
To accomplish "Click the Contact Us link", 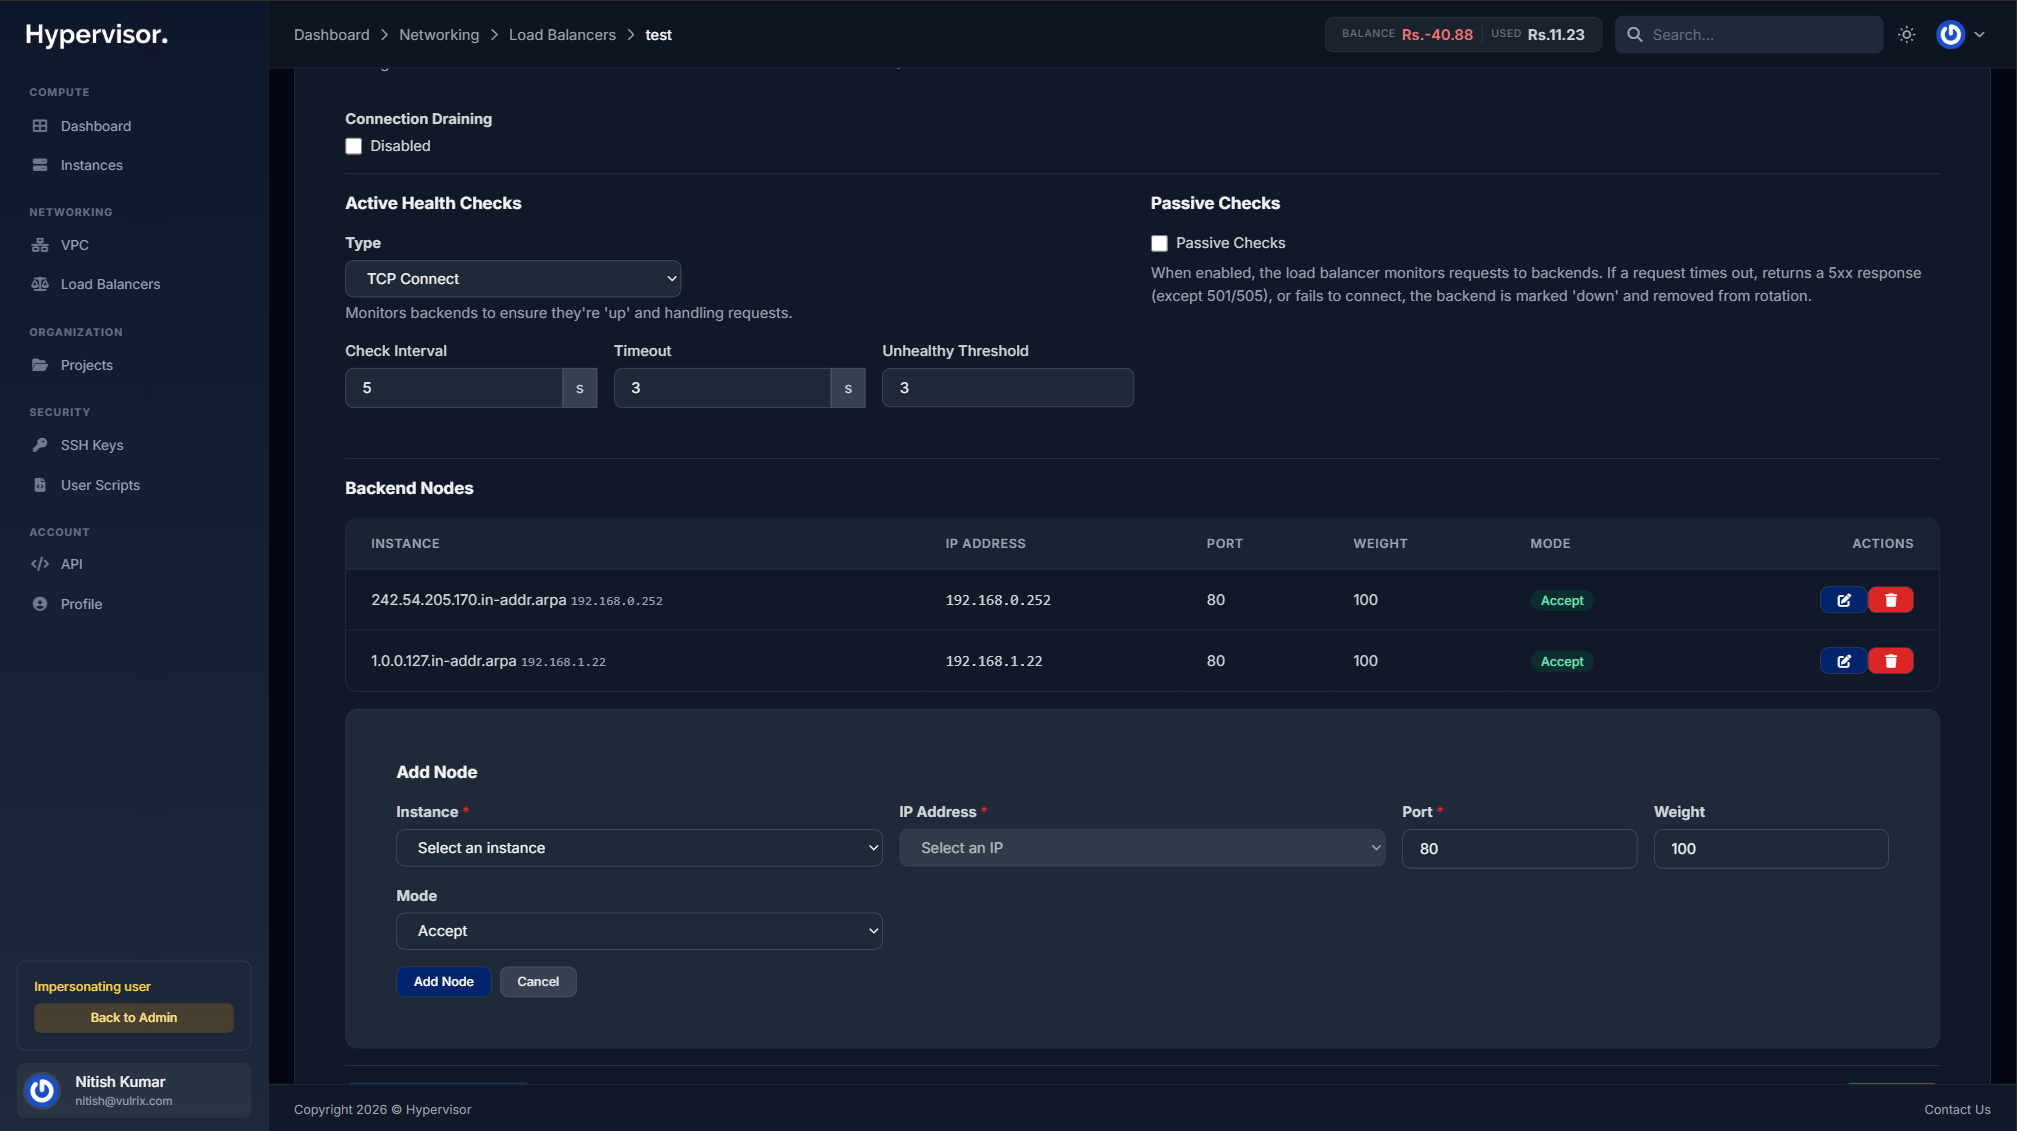I will [1958, 1109].
